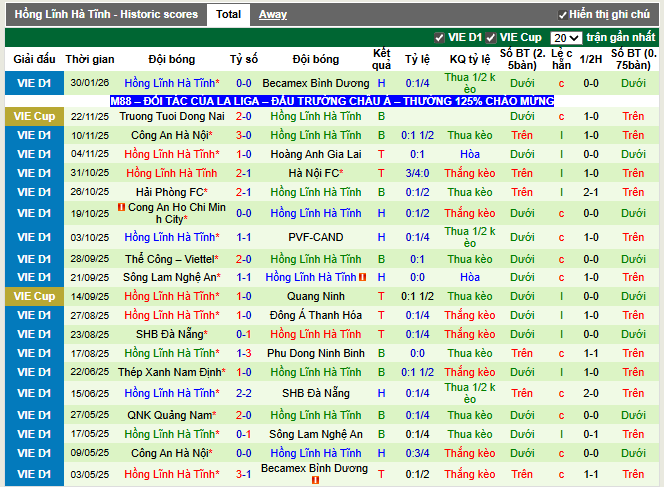664x487 pixels.
Task: Open Sông Lam Nghệ An team on 17/05/25
Action: point(315,434)
